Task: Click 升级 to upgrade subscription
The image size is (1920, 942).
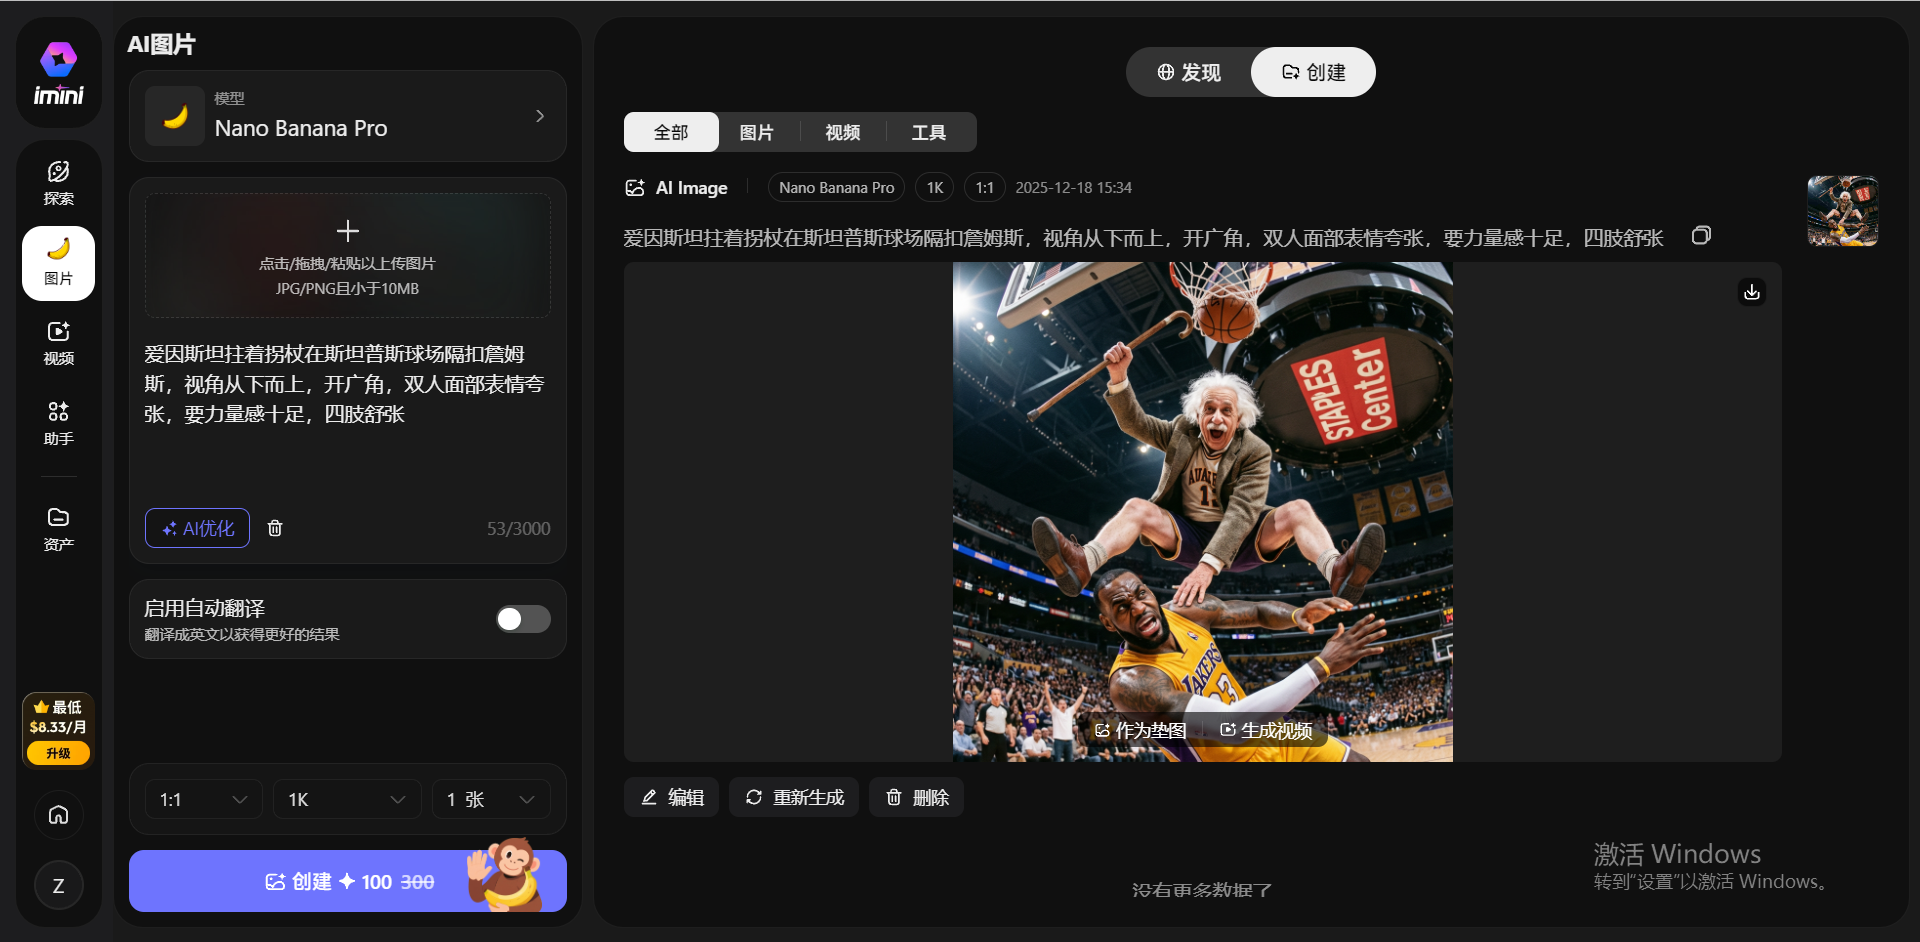Action: pyautogui.click(x=57, y=754)
